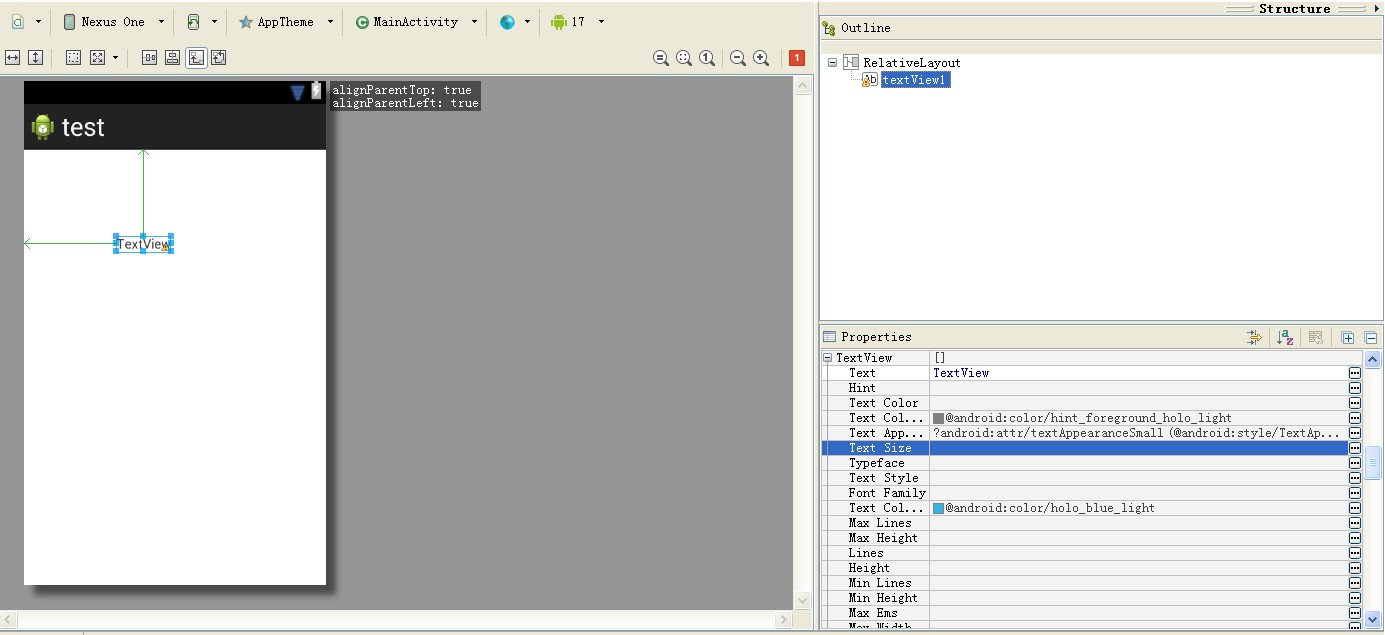
Task: Select textView1 in the Outline tree
Action: point(914,80)
